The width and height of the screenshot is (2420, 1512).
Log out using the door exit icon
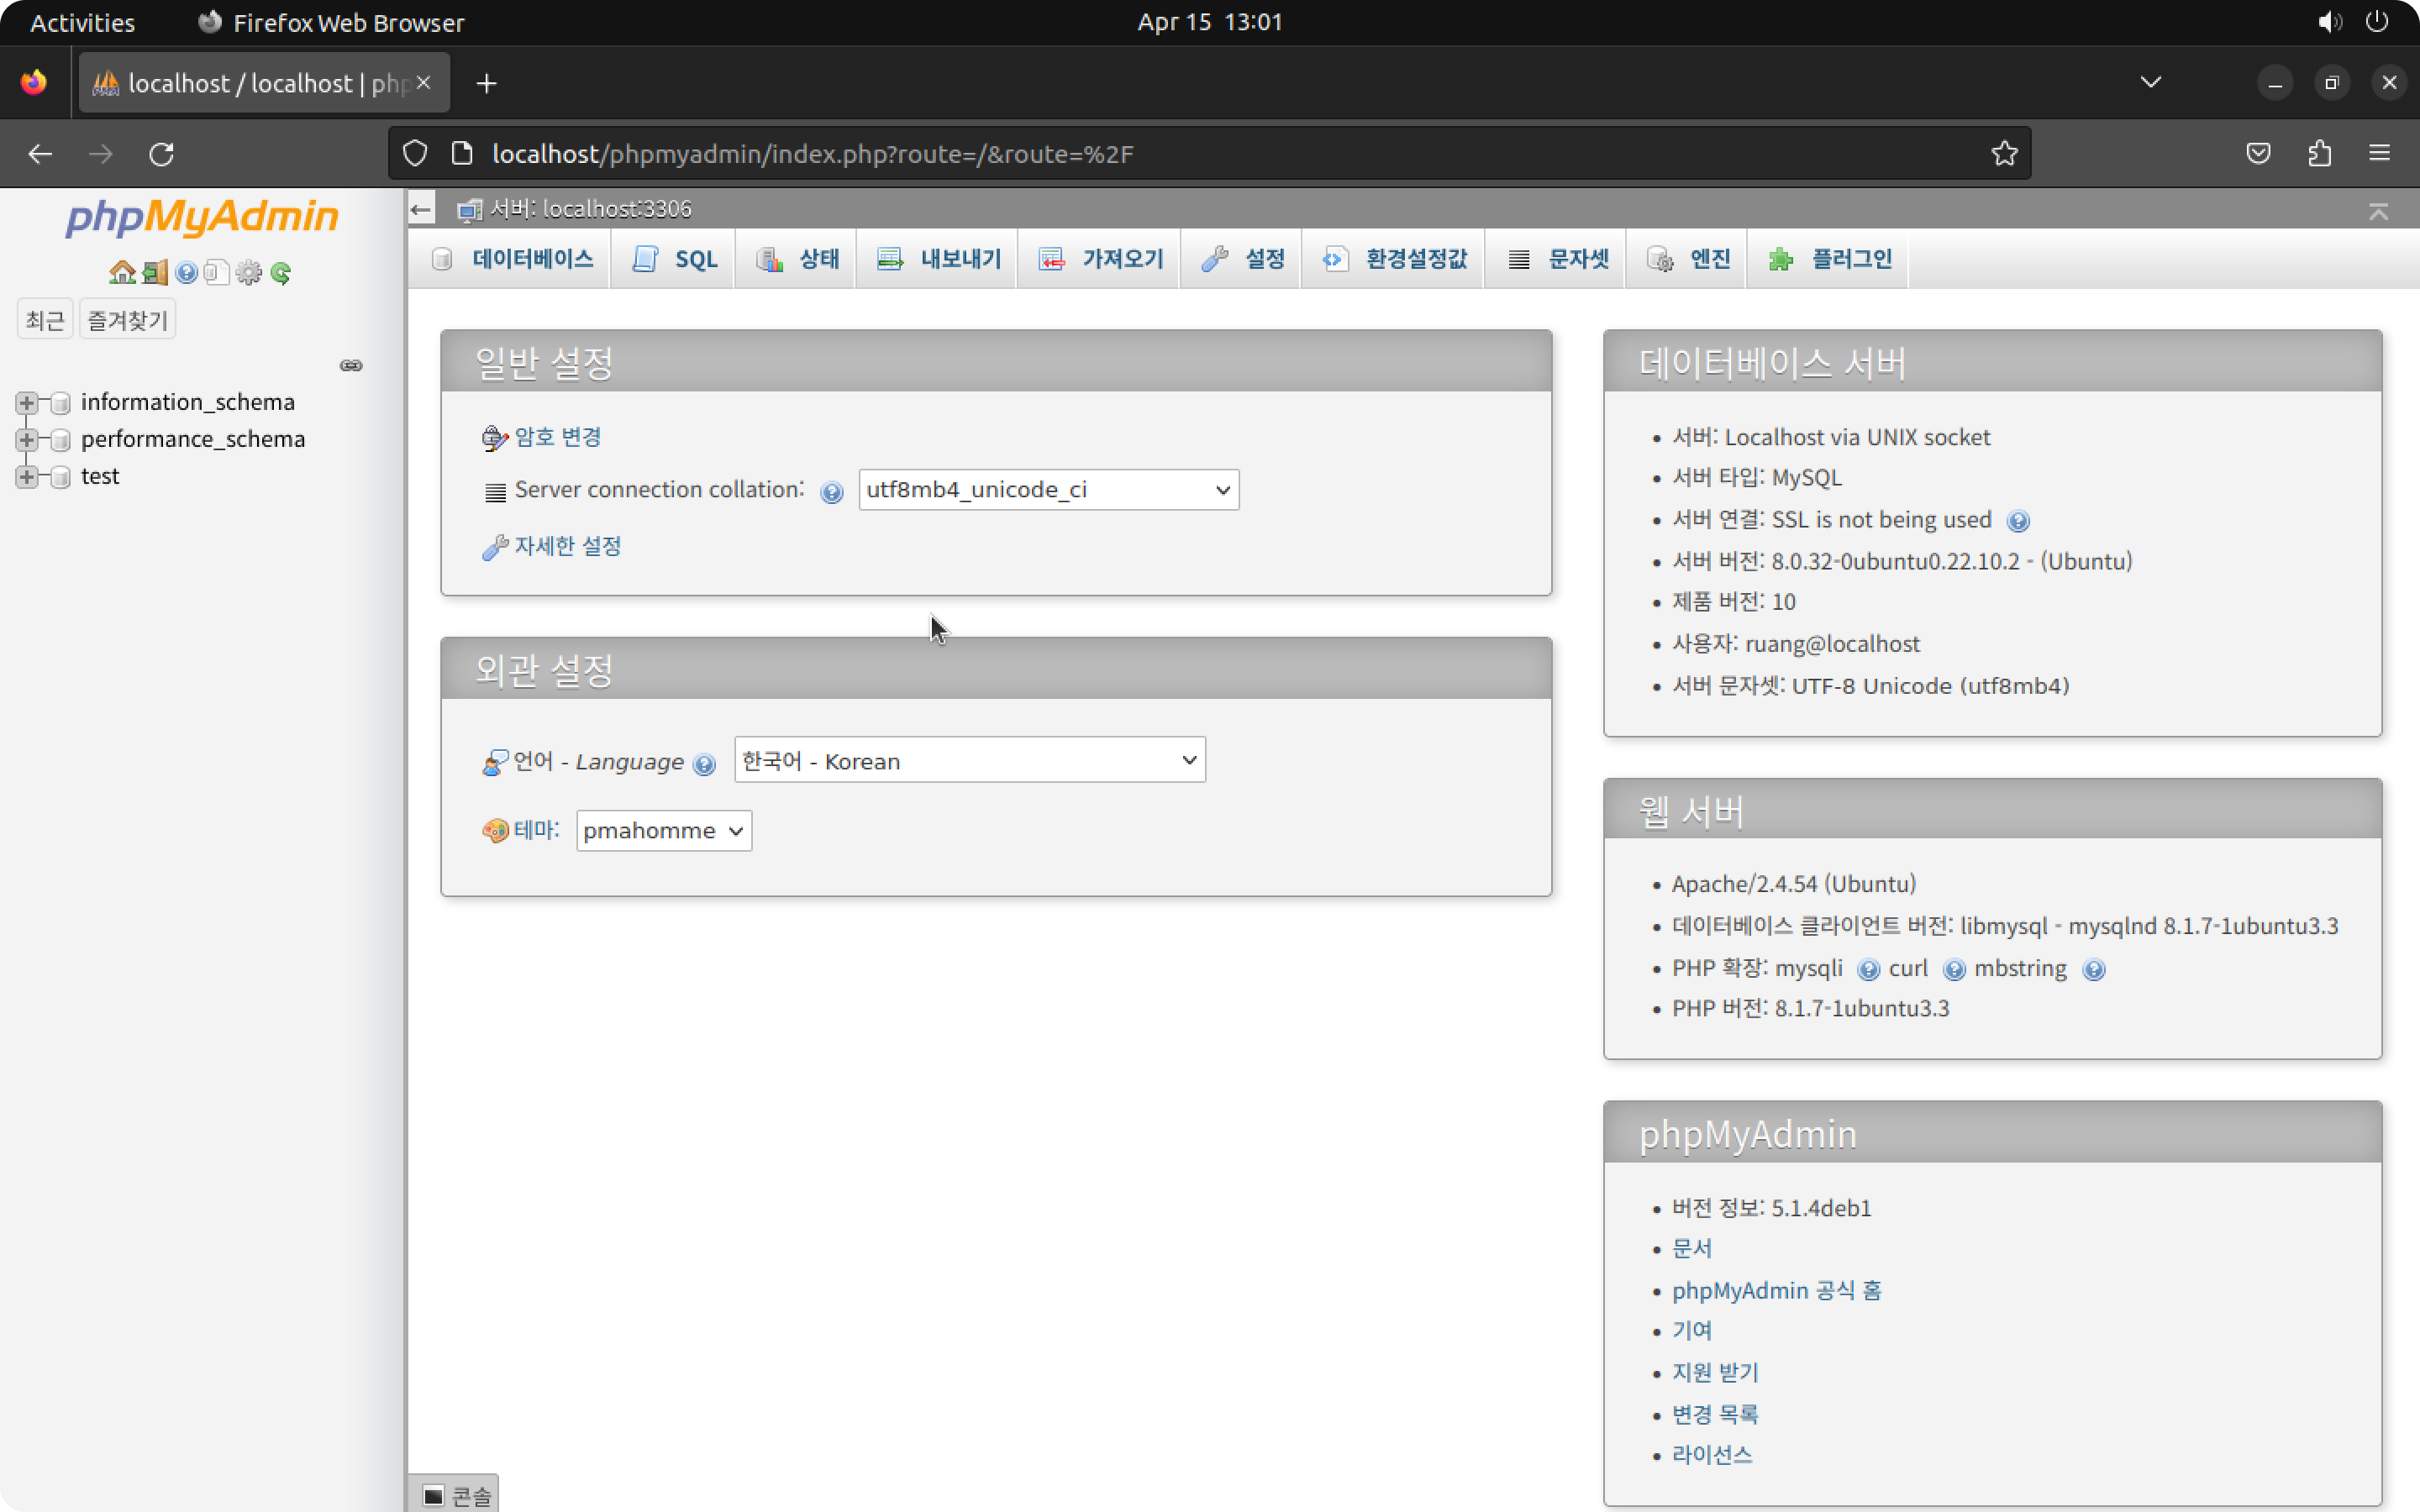tap(155, 272)
